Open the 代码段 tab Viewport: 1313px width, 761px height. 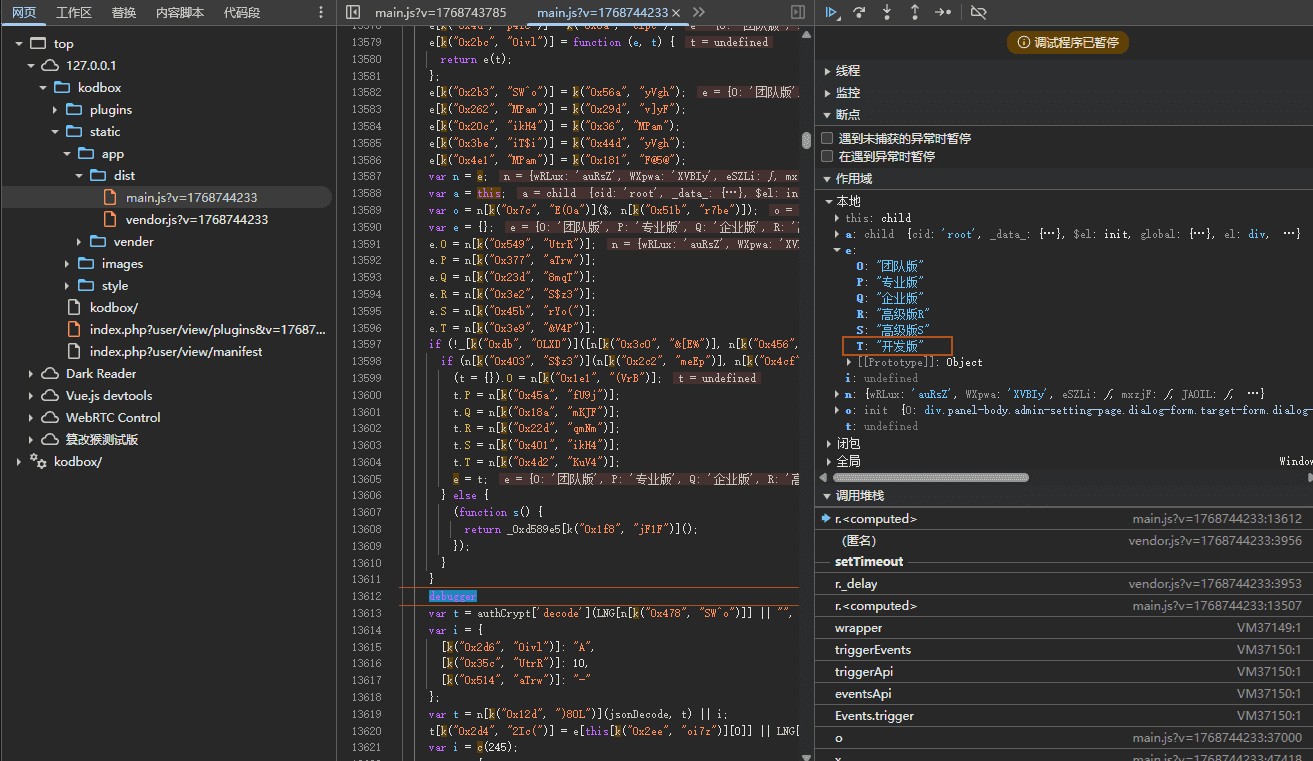pyautogui.click(x=242, y=12)
